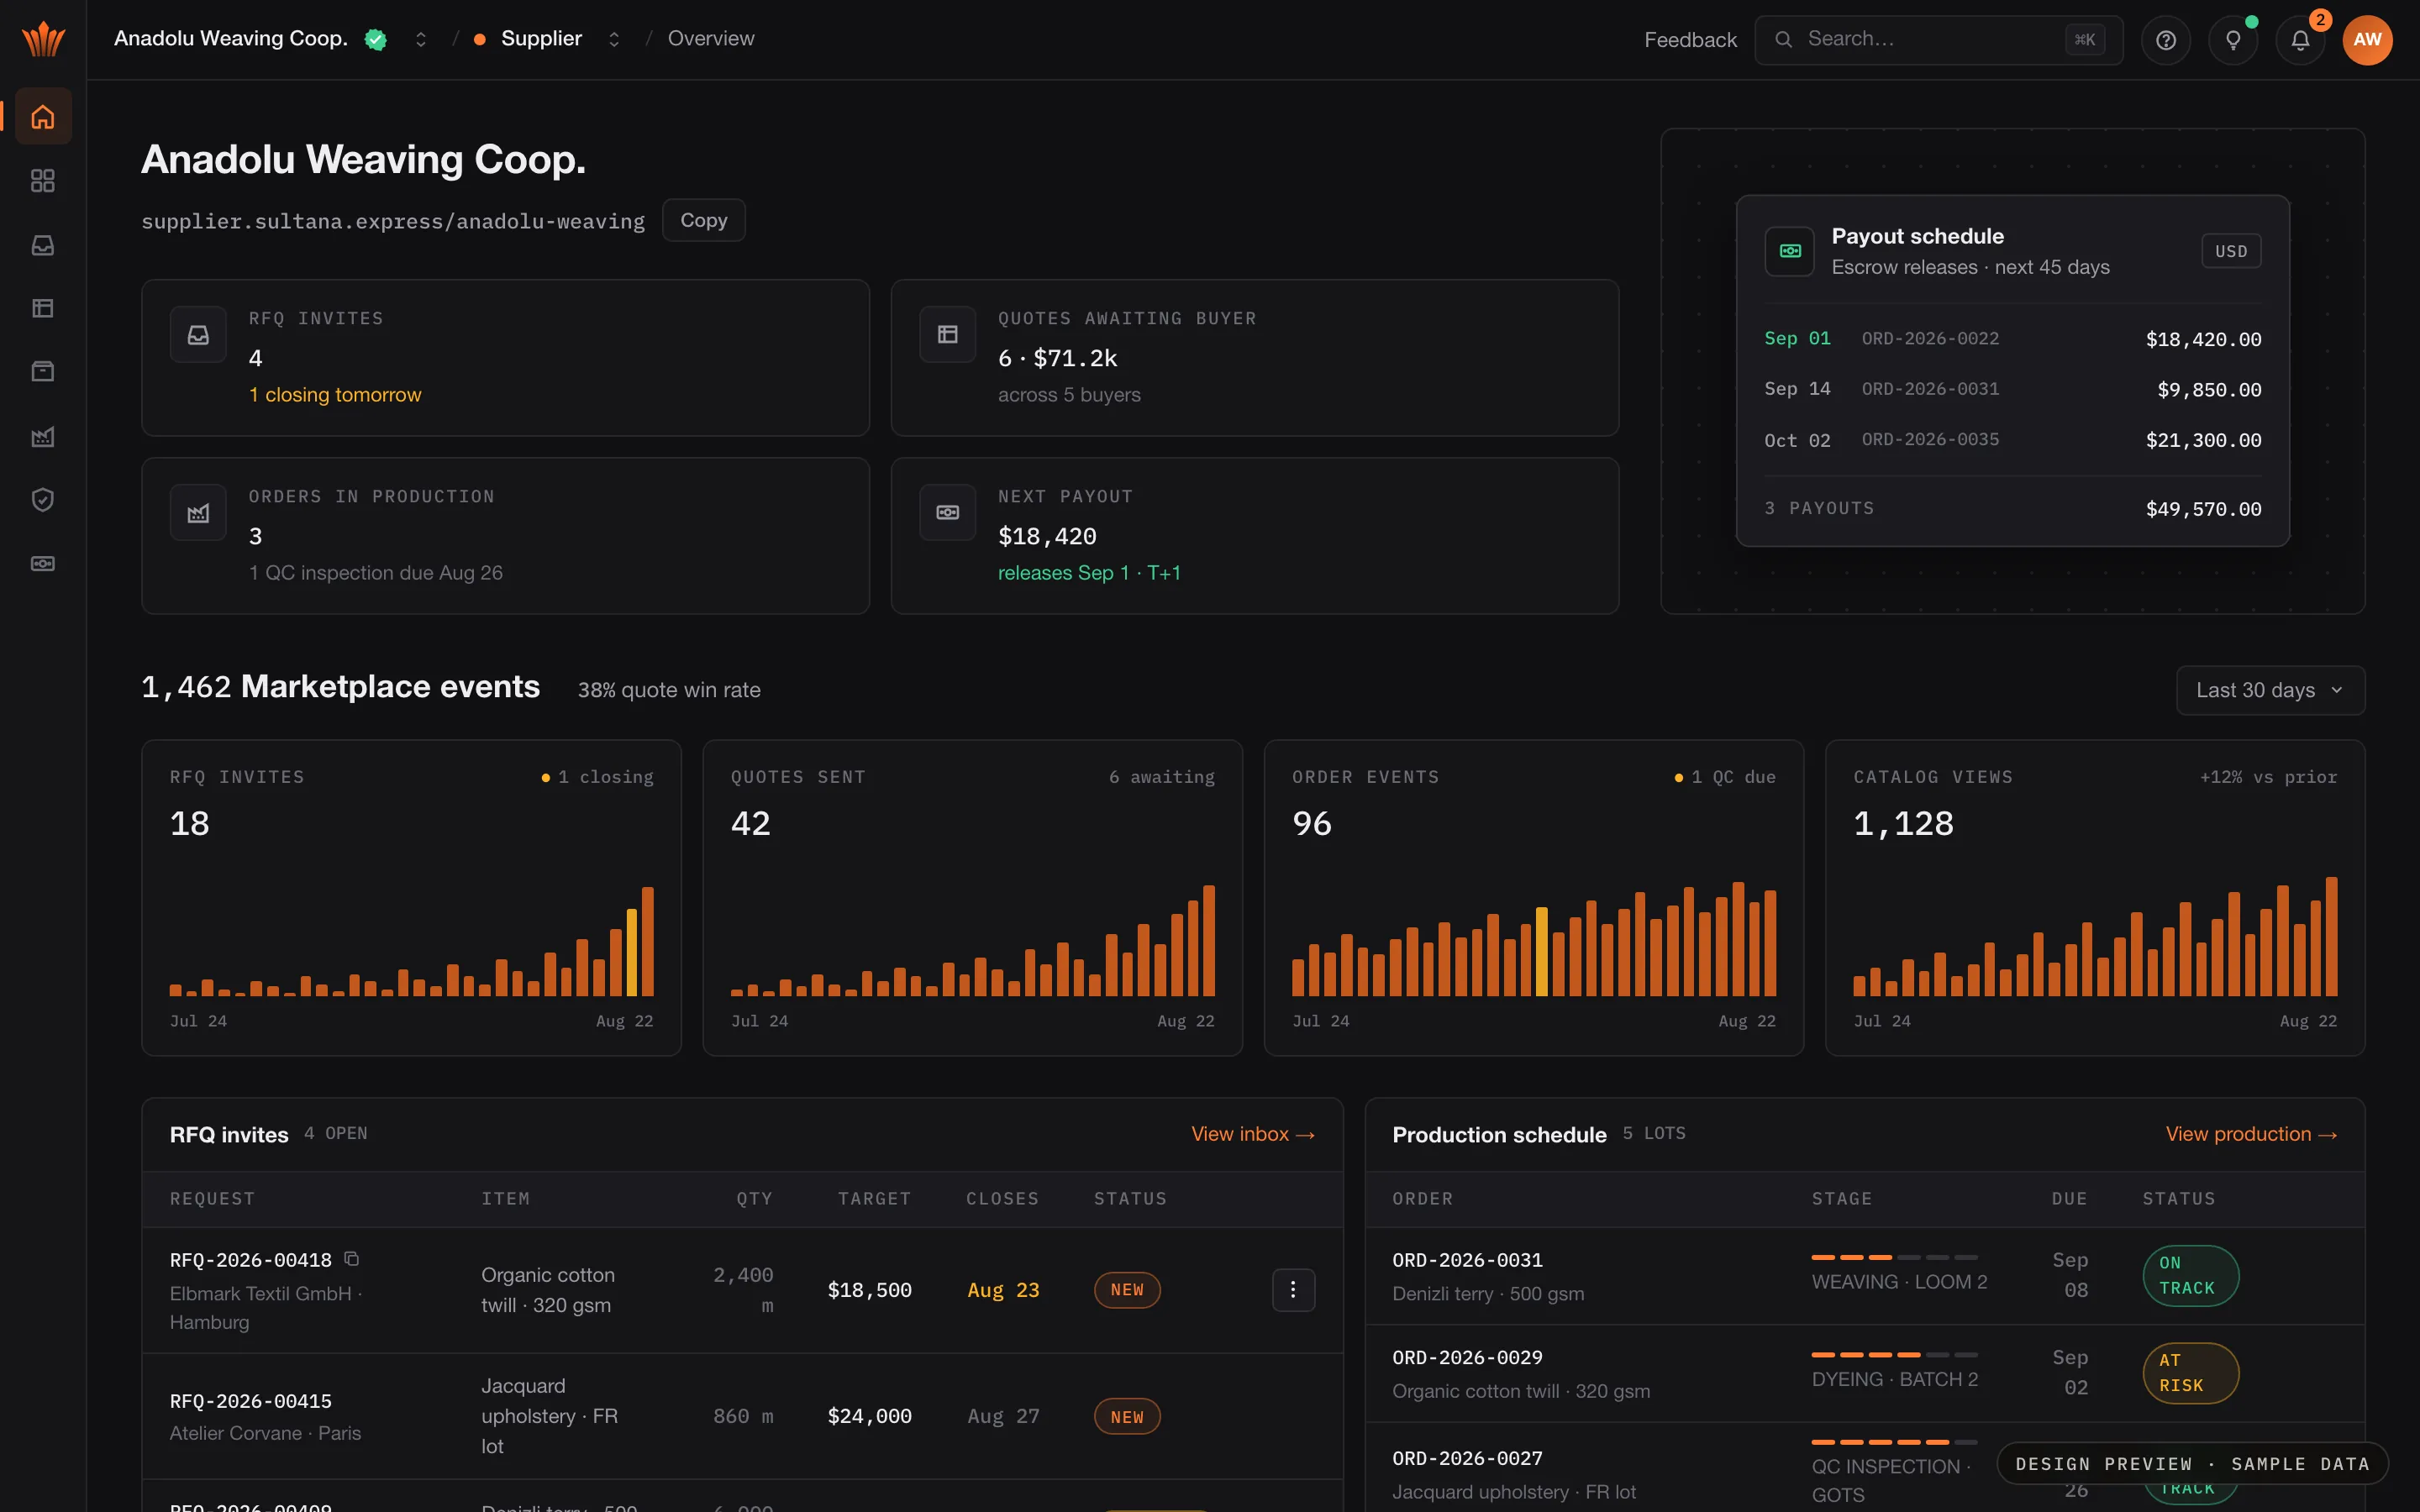Click the Payout schedule cash icon
This screenshot has height=1512, width=2420.
click(1790, 251)
